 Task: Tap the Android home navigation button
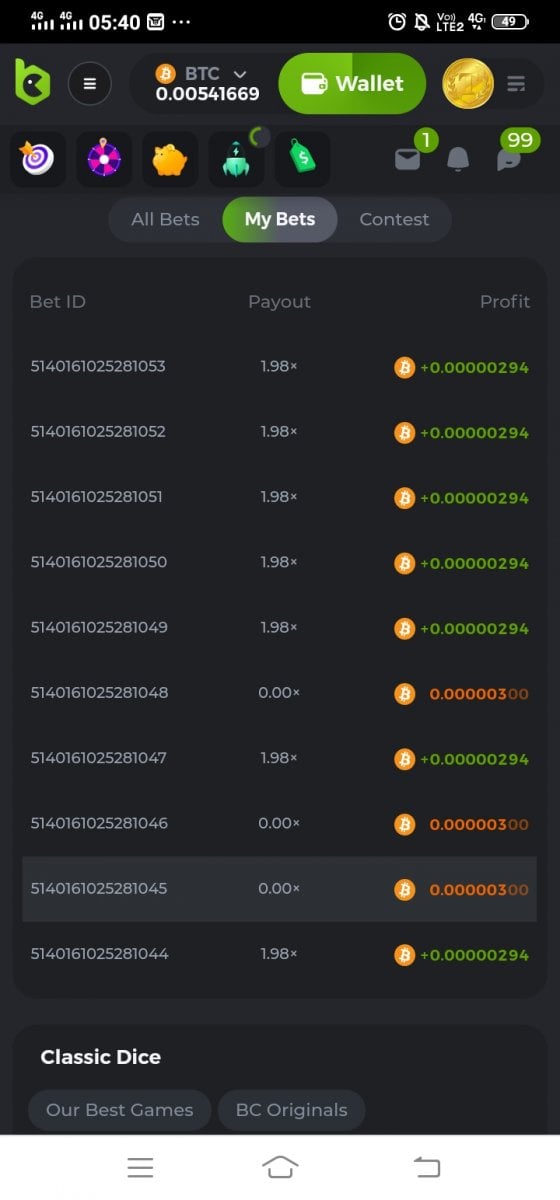[x=280, y=1166]
